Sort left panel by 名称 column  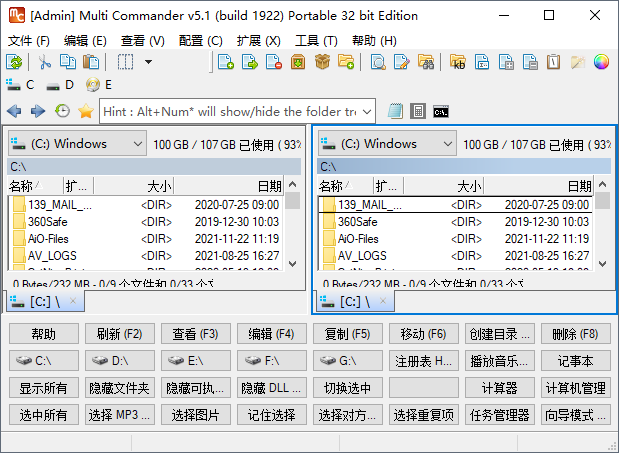(x=35, y=185)
